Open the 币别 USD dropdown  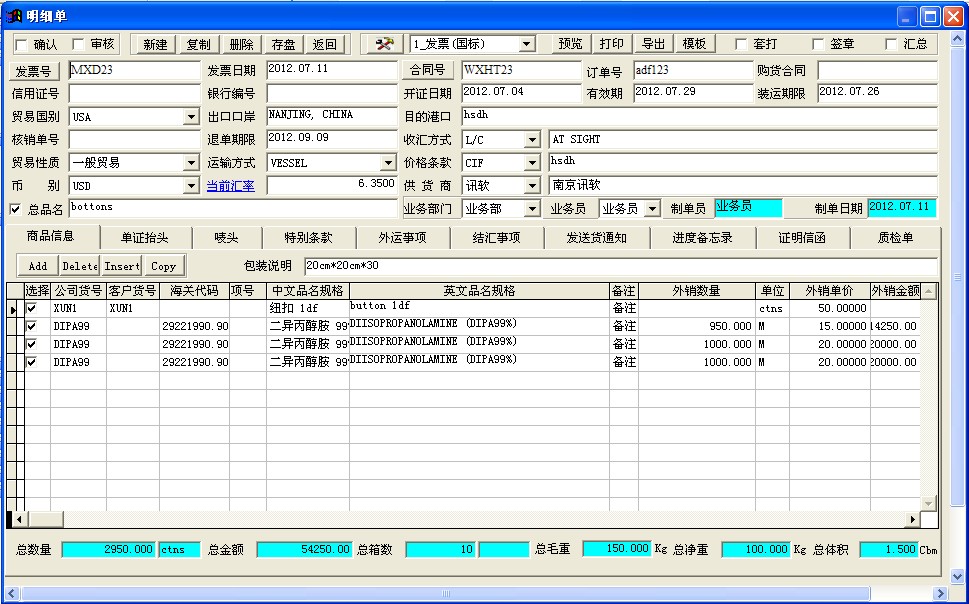191,186
